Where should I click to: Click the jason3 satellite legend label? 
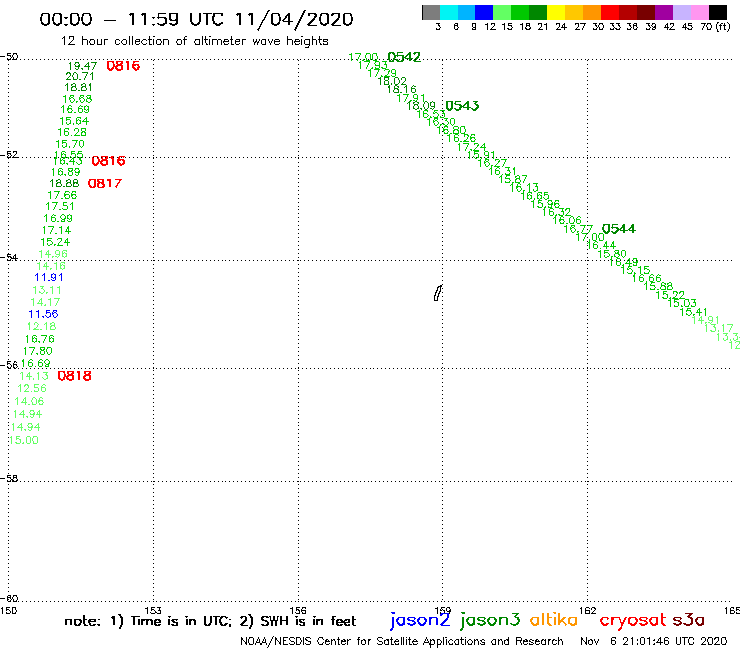point(490,621)
